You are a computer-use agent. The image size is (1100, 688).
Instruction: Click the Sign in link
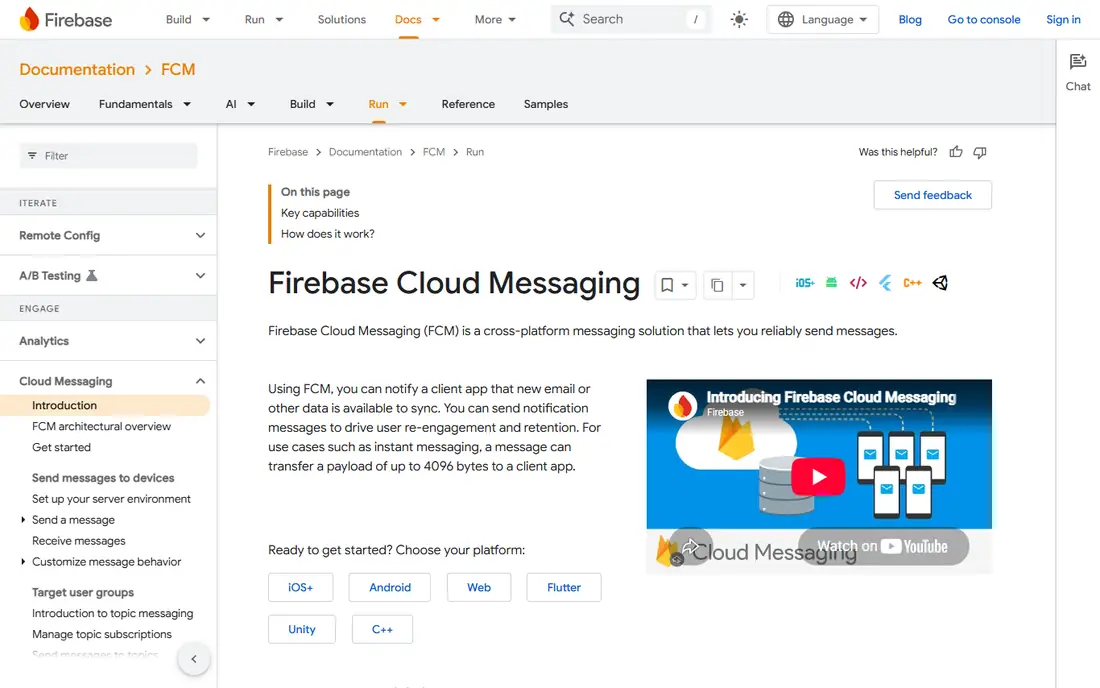pyautogui.click(x=1063, y=20)
